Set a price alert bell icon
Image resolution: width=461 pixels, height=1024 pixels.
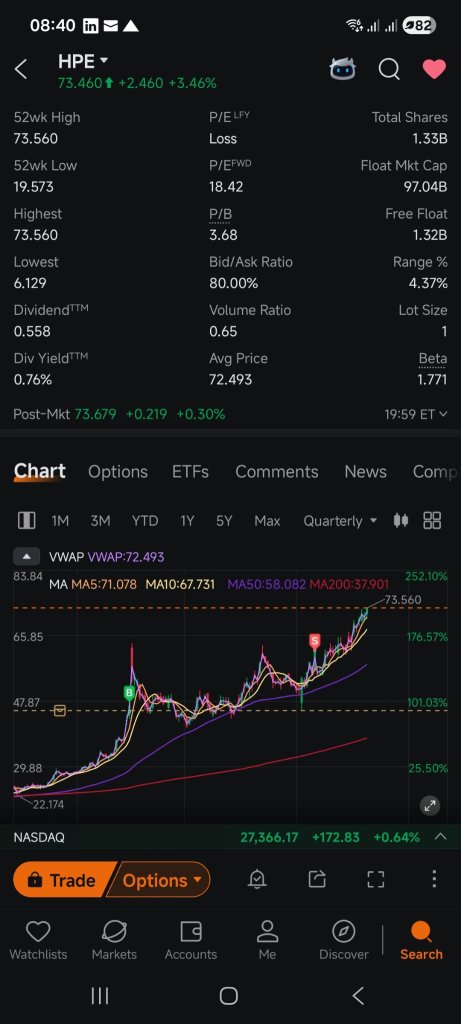point(257,880)
